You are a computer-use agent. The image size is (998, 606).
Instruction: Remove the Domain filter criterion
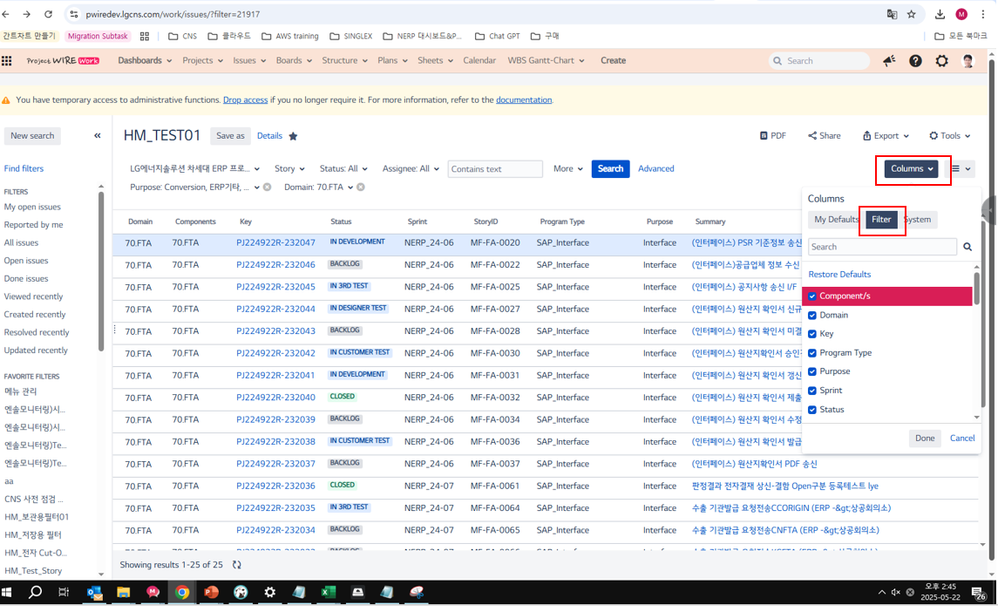361,187
